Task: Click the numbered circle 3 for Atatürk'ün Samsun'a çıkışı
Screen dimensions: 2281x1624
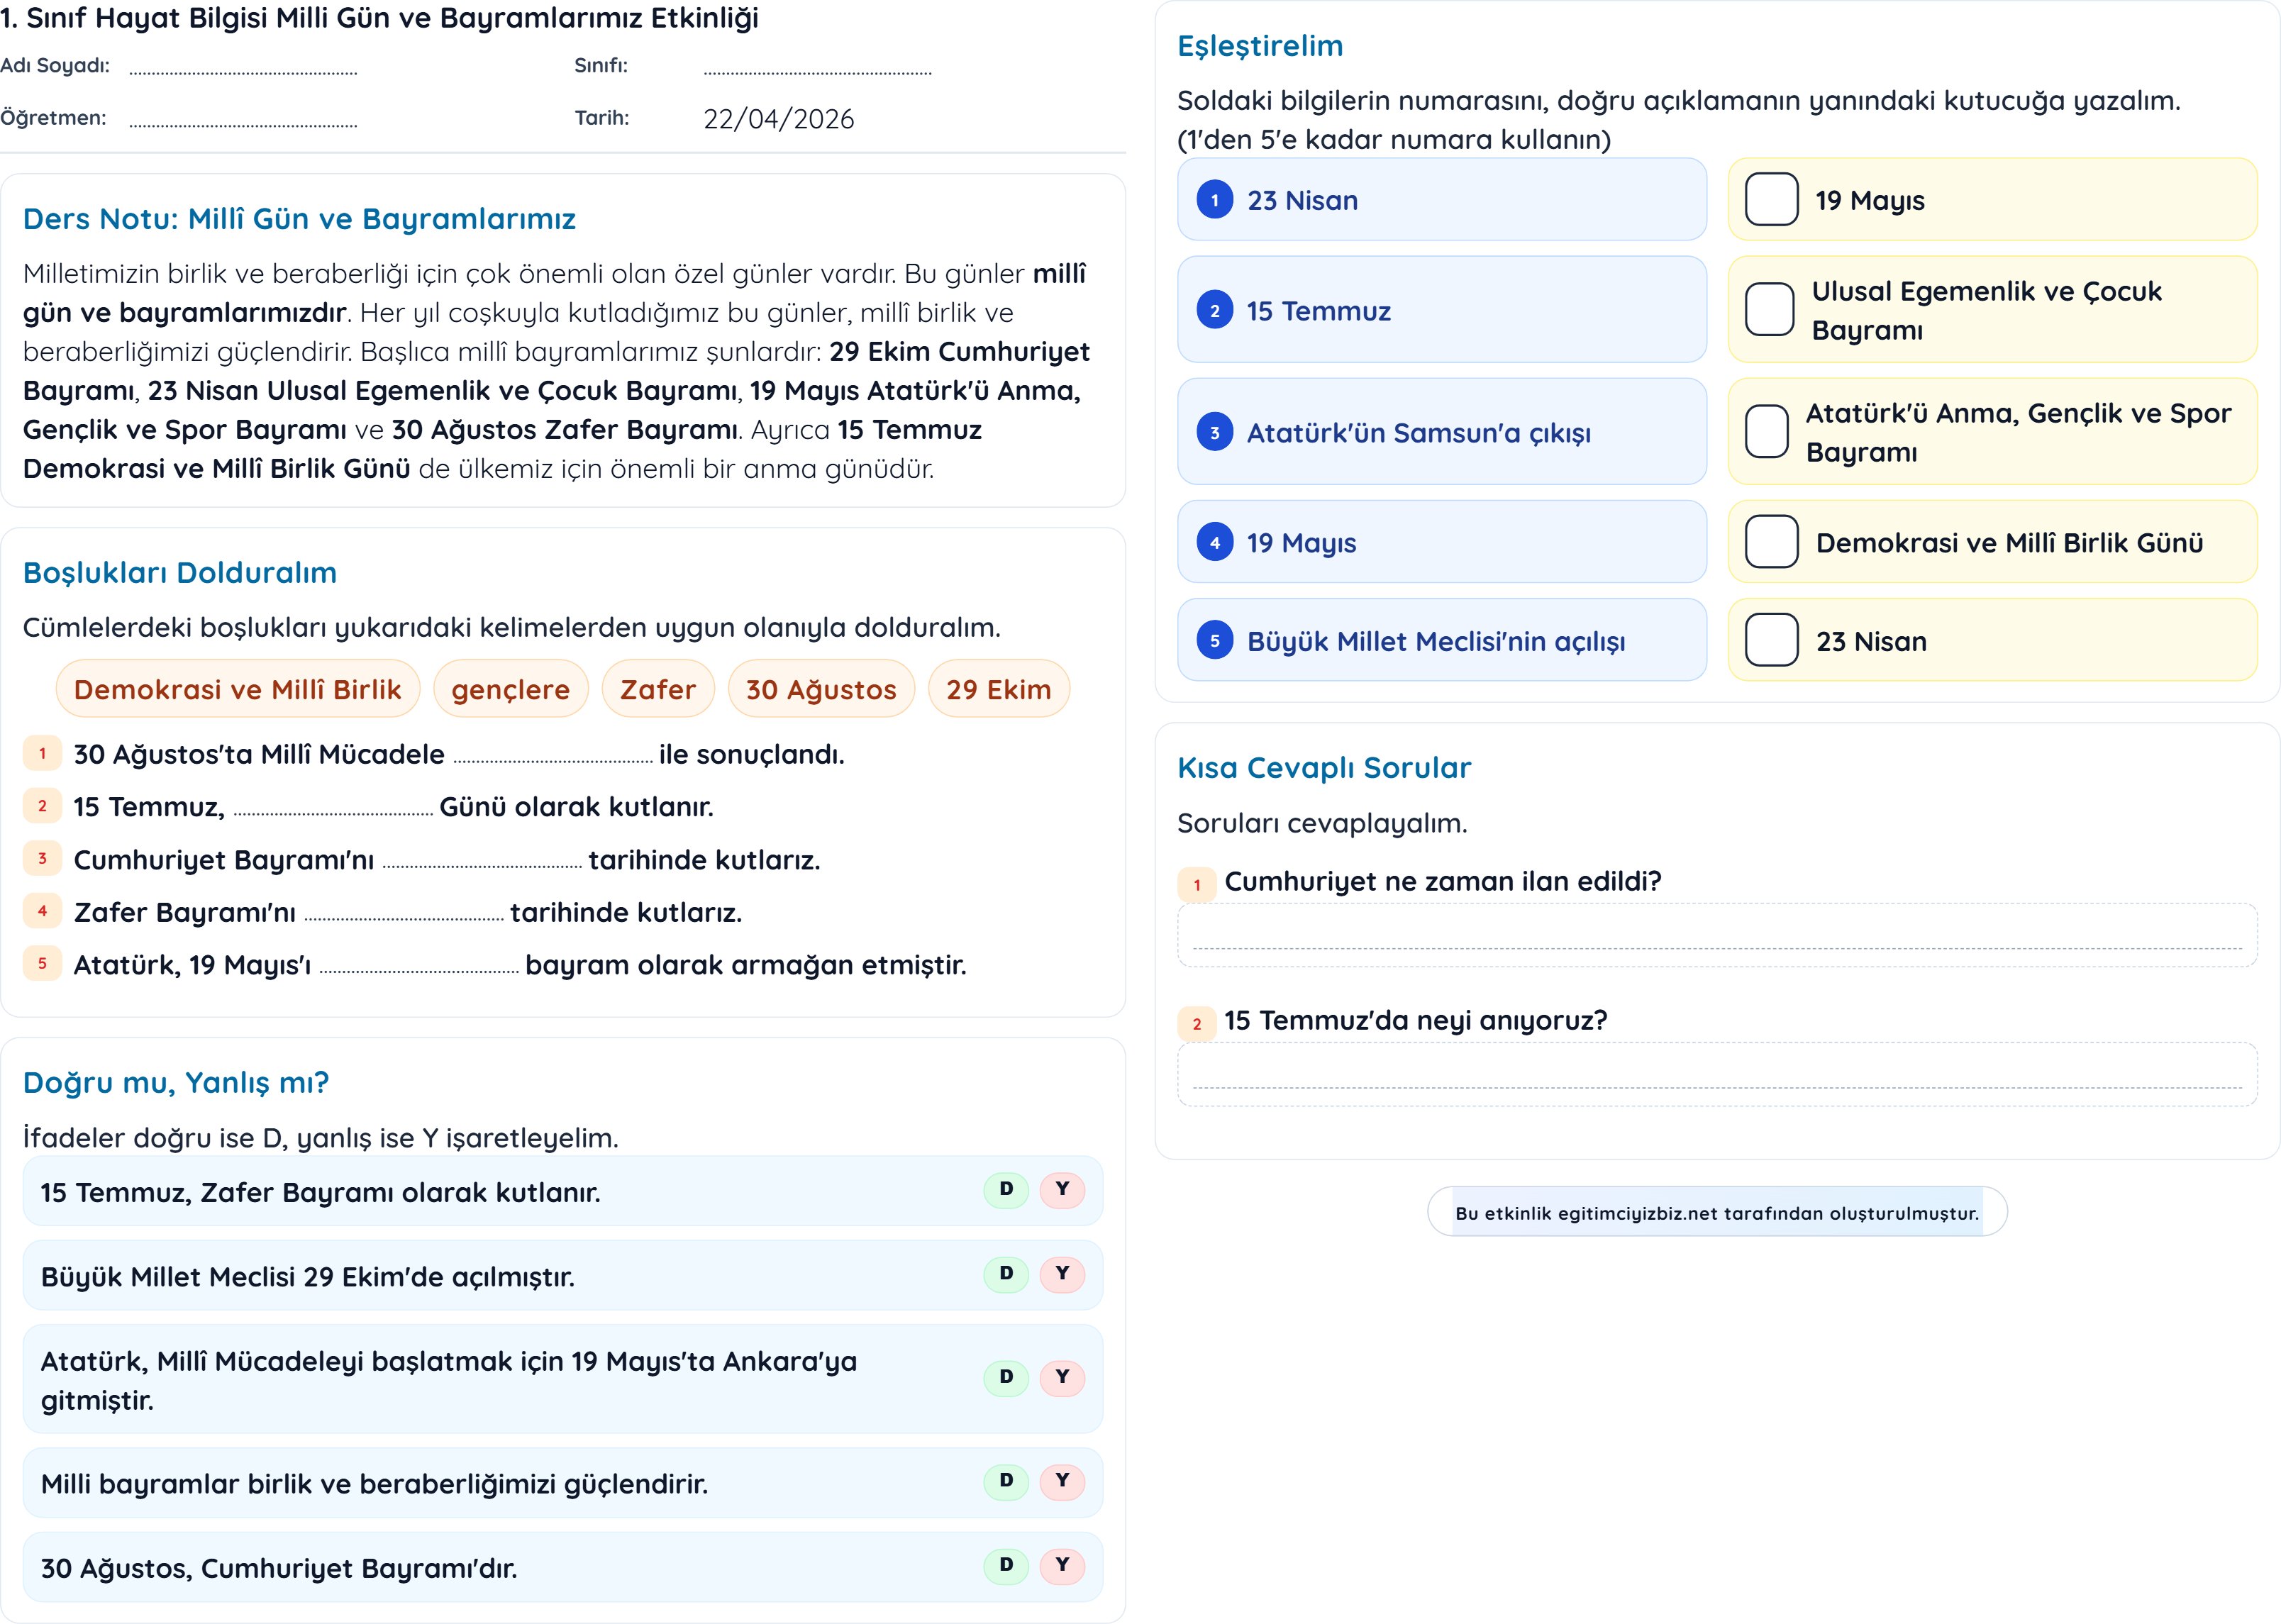Action: coord(1214,432)
